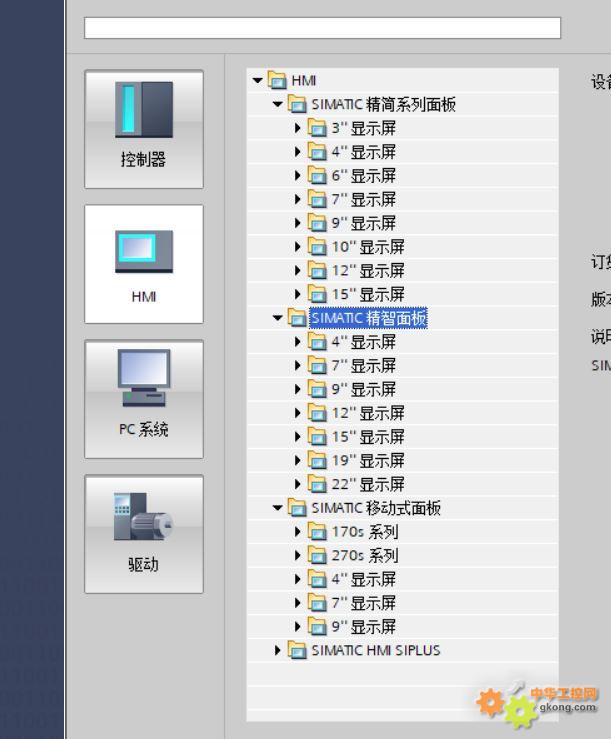
Task: Click folder icon of 9" 显示屏 in 移动式面板
Action: point(317,626)
